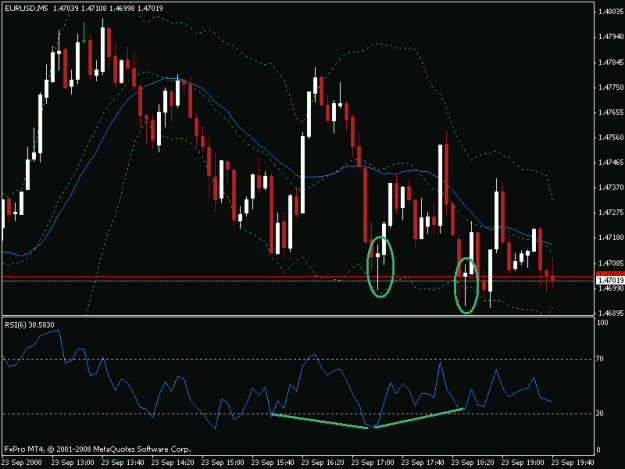The height and width of the screenshot is (469, 625).
Task: Click the 23 Sep 18:20 time label
Action: [473, 463]
